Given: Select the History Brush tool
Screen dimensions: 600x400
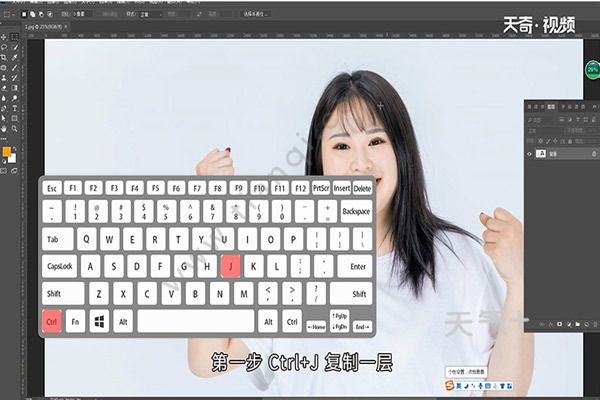Looking at the screenshot, I should (15, 78).
